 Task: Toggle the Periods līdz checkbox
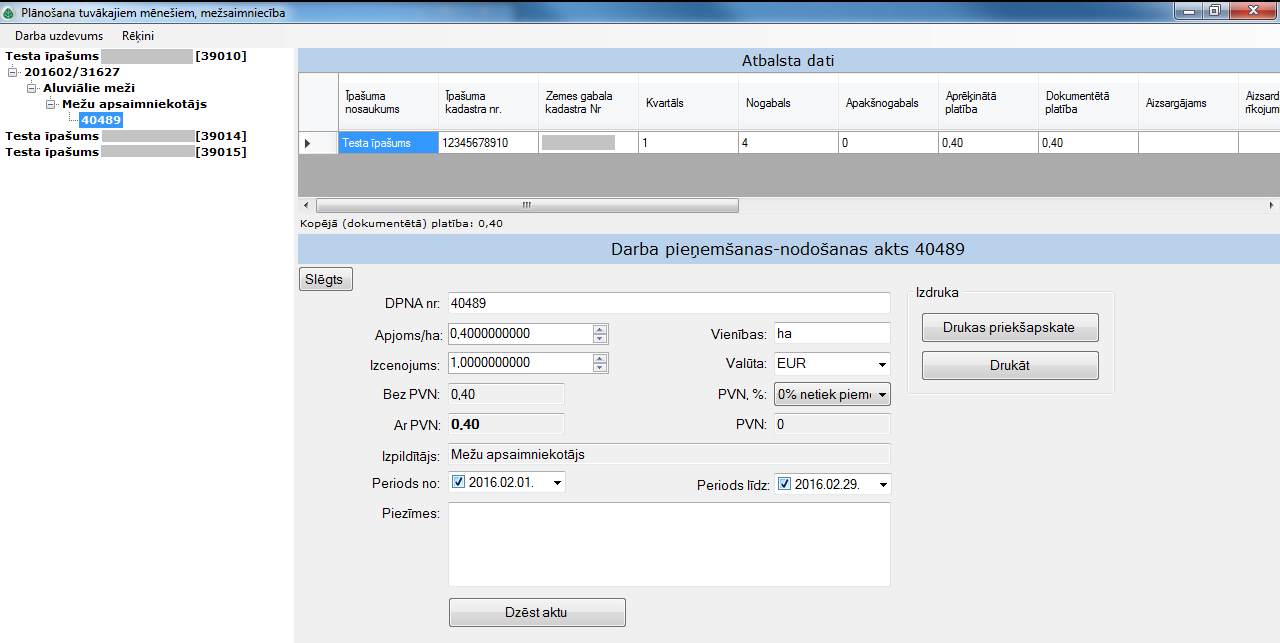tap(784, 485)
